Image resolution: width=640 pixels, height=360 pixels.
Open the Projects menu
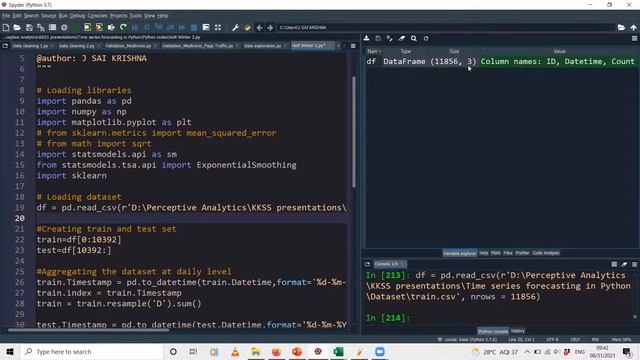tap(118, 16)
